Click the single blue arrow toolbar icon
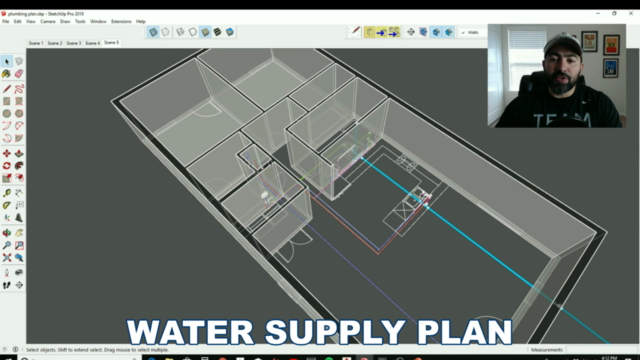Viewport: 640px width, 360px height. click(x=382, y=32)
